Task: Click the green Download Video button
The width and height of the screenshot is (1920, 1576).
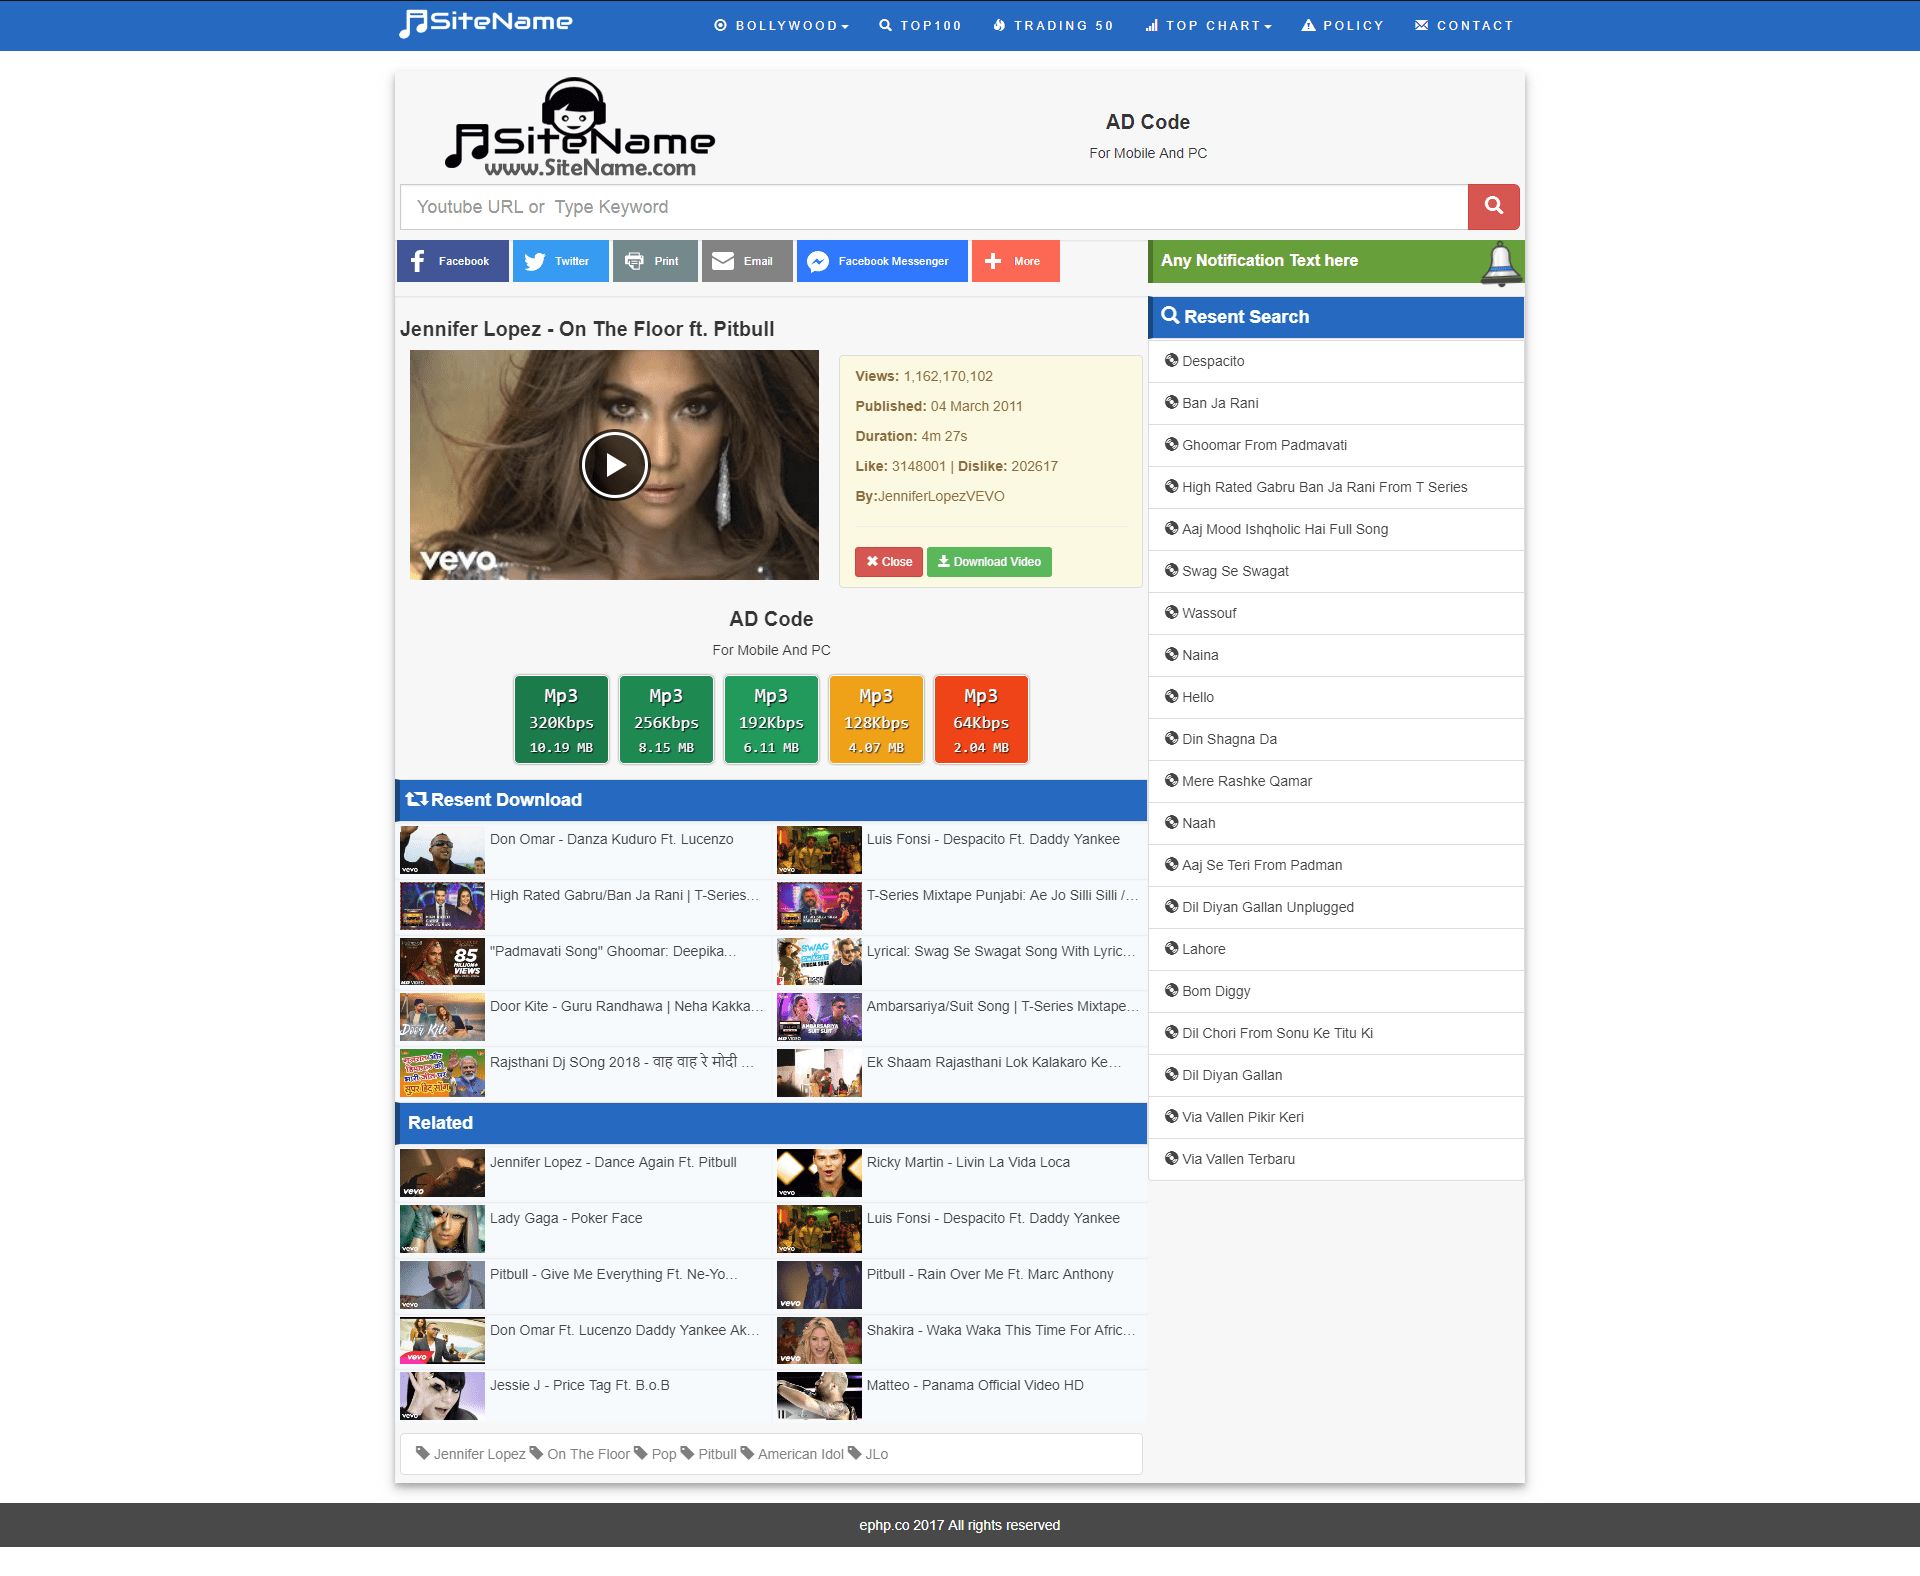Action: pos(988,562)
